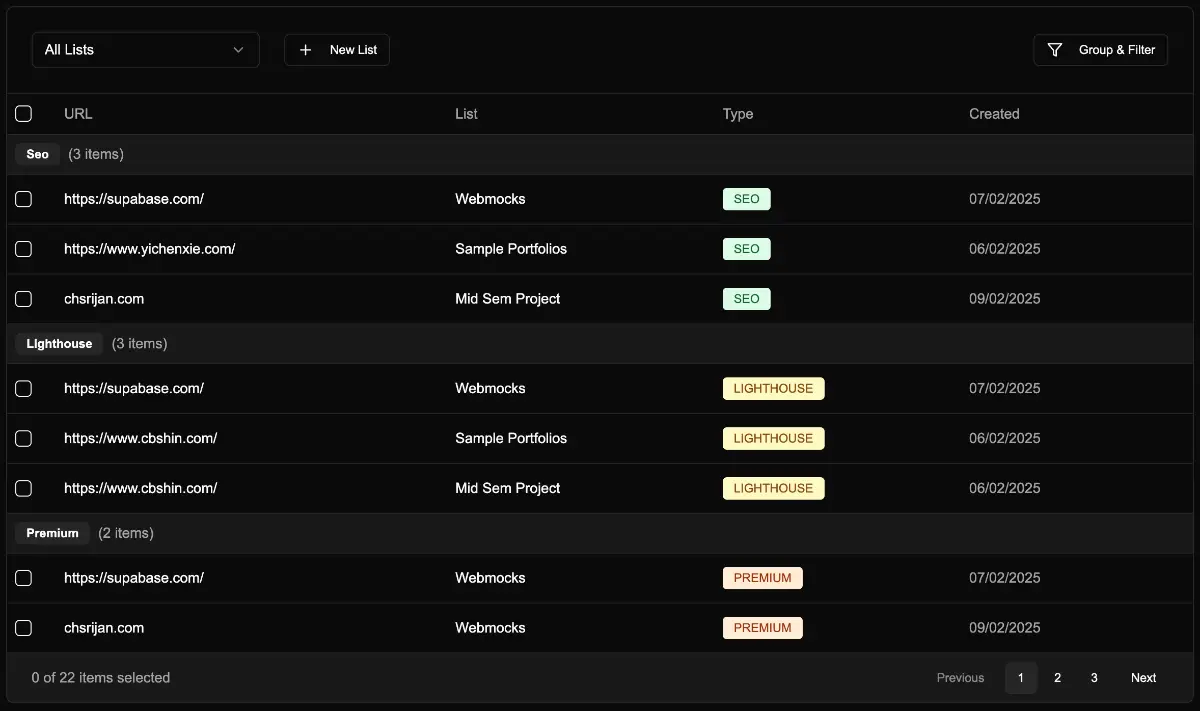
Task: Go to page 2
Action: [1057, 678]
